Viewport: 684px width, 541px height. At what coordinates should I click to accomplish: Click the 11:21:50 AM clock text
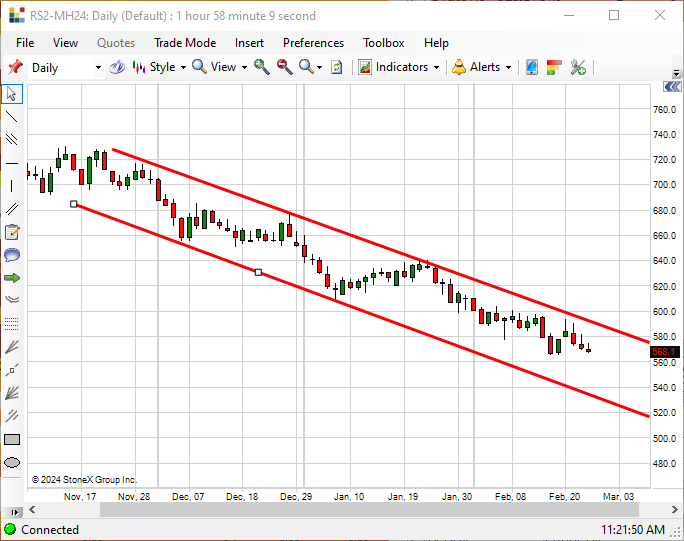[633, 530]
